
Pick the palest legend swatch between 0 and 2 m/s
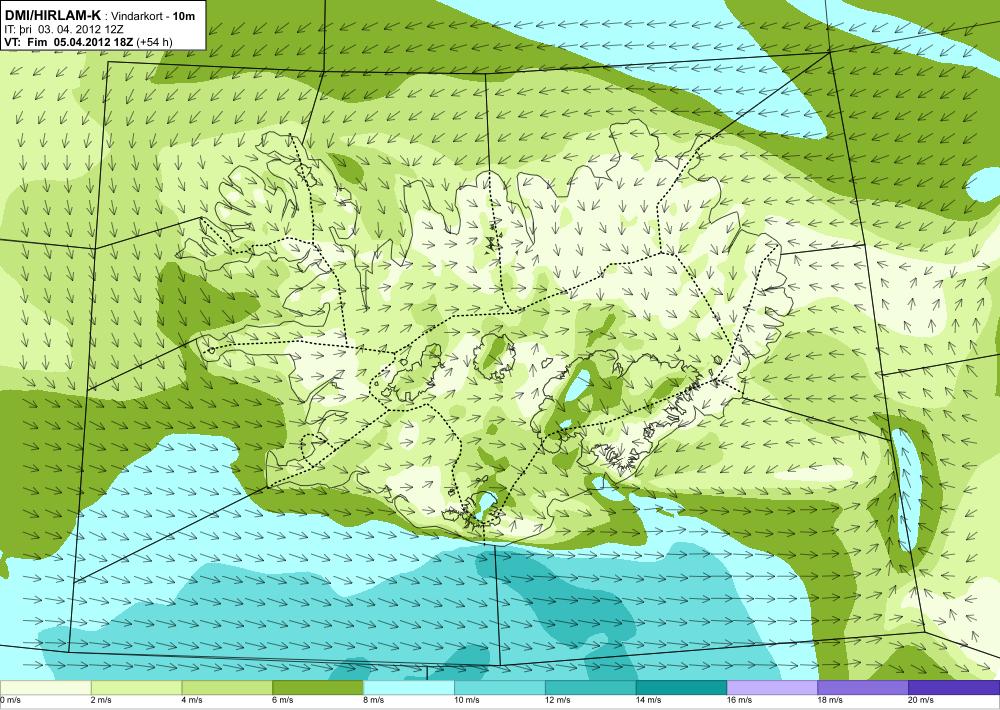pyautogui.click(x=45, y=688)
